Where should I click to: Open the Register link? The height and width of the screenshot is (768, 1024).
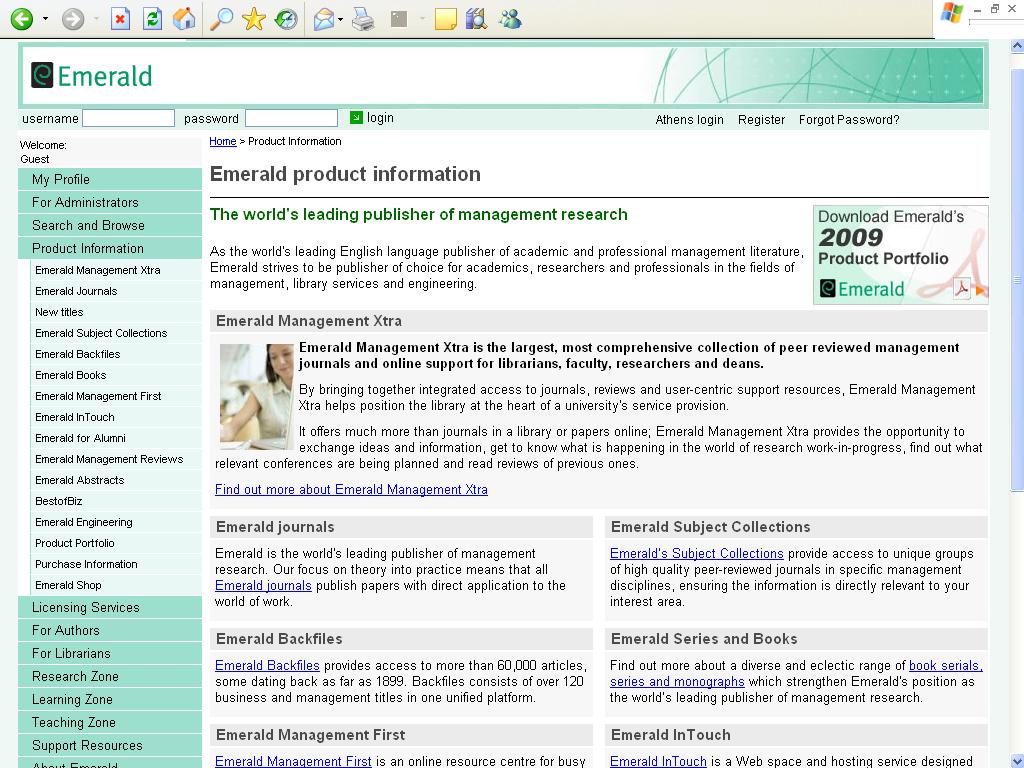point(761,120)
